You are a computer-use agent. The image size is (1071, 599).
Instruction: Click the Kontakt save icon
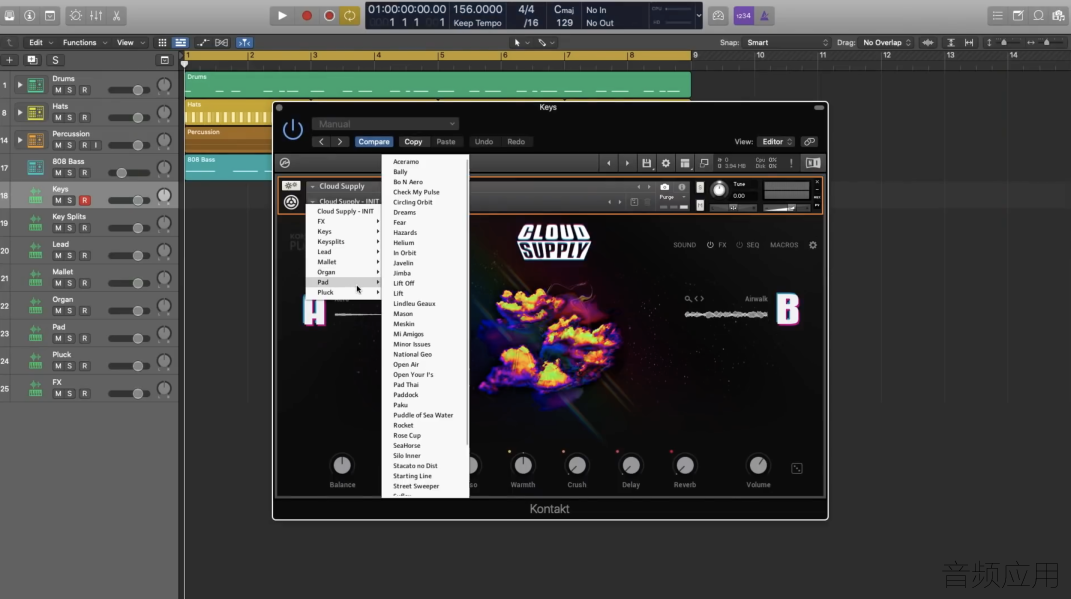click(x=646, y=163)
